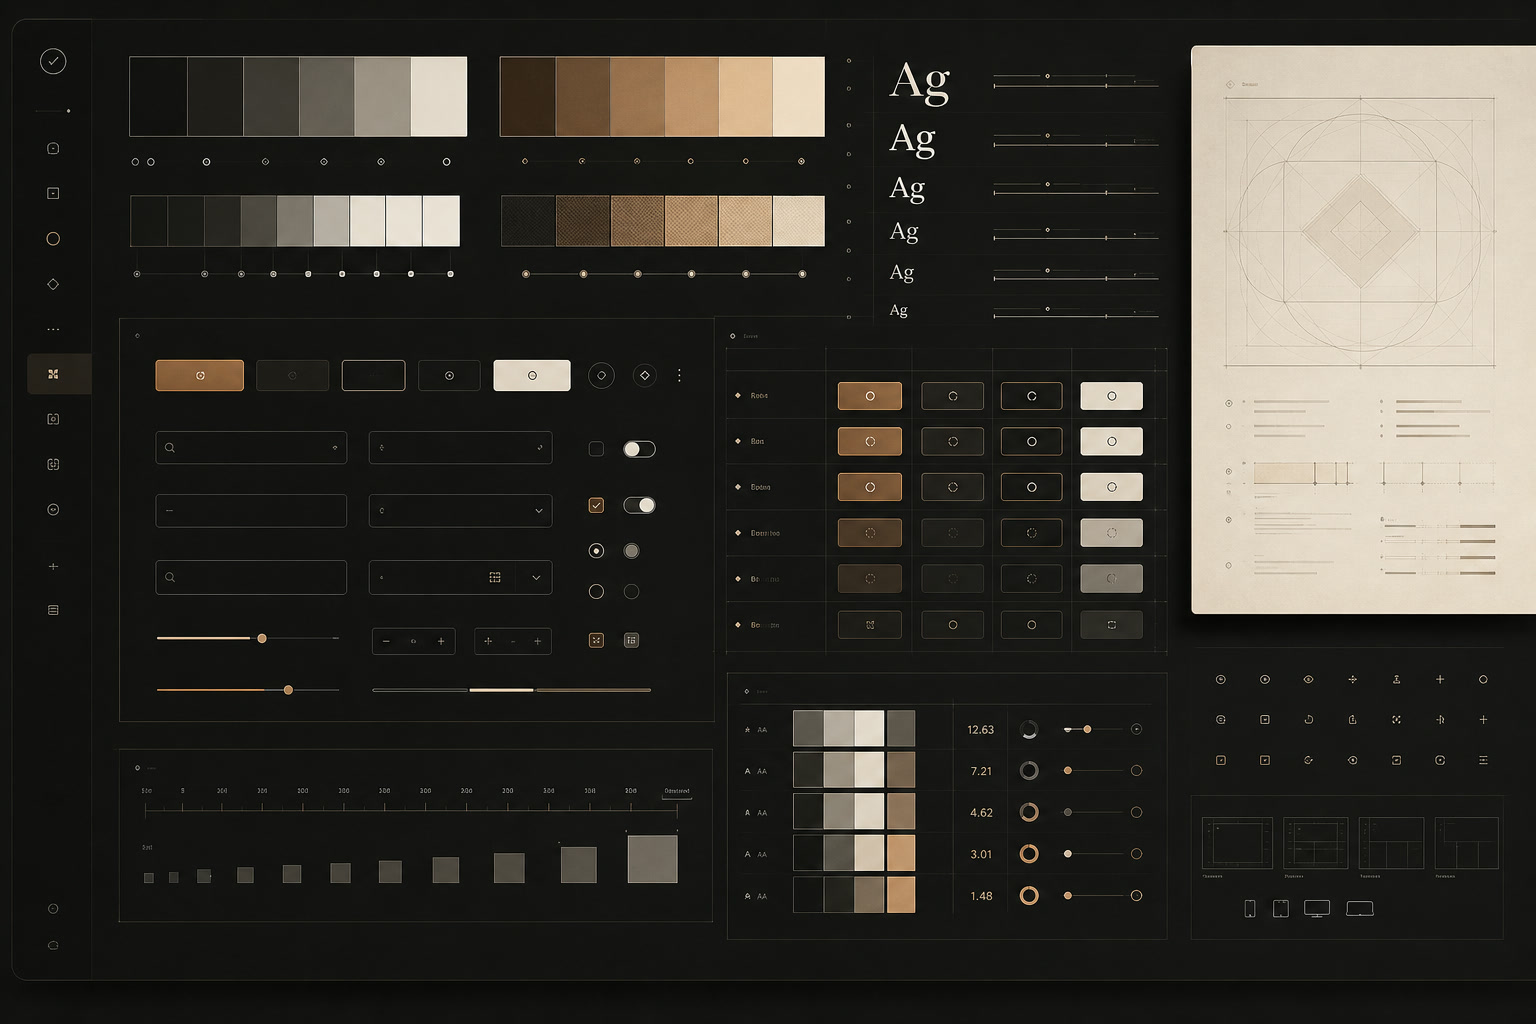
Task: Select the circle shape icon in sidebar
Action: click(x=53, y=238)
